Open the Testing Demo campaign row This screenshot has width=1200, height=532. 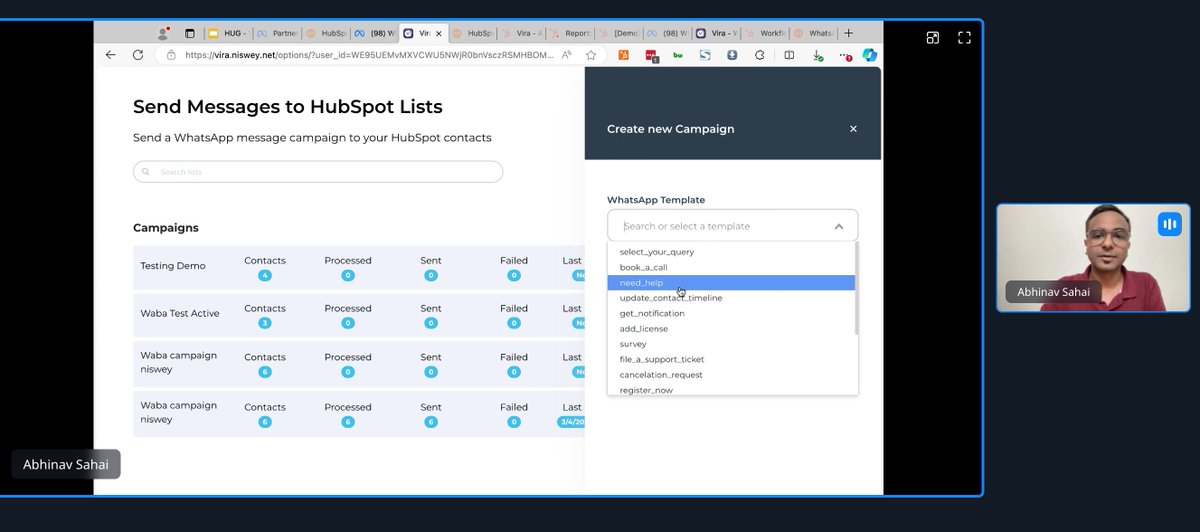pyautogui.click(x=358, y=267)
